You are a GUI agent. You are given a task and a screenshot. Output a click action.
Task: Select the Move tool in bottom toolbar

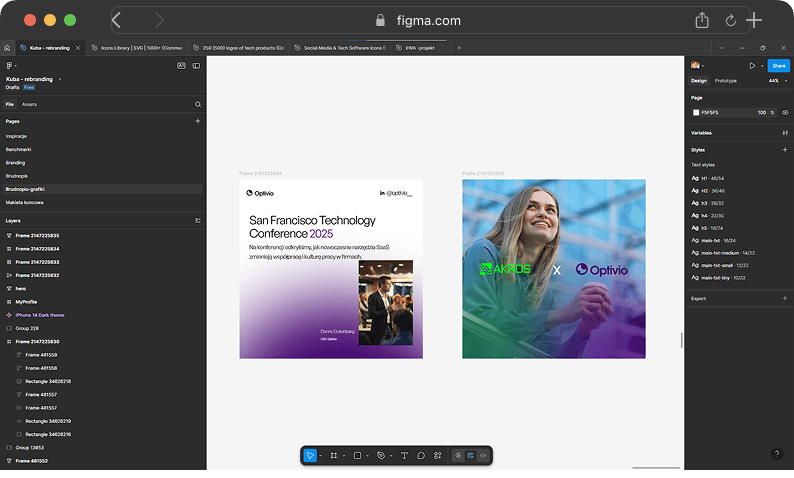click(x=310, y=455)
